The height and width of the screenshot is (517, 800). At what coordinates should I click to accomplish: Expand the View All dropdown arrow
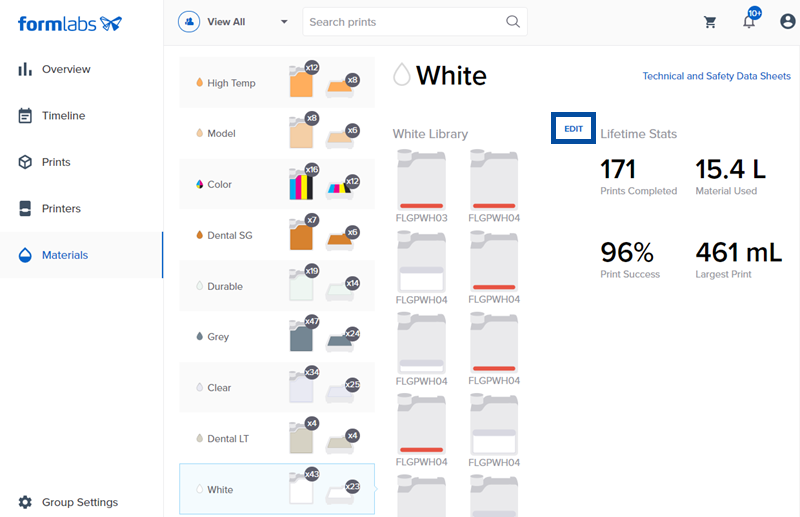click(284, 22)
